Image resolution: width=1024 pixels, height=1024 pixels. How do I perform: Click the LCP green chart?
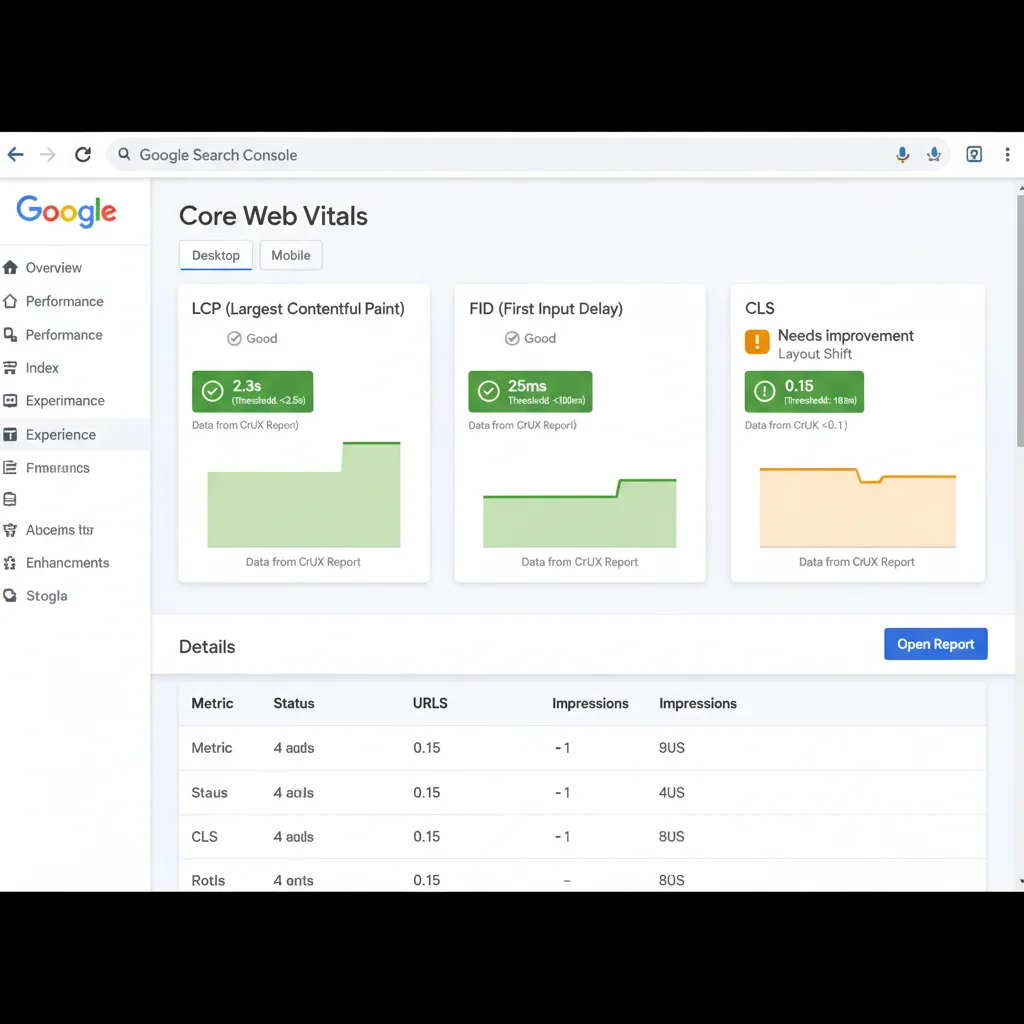[x=304, y=495]
